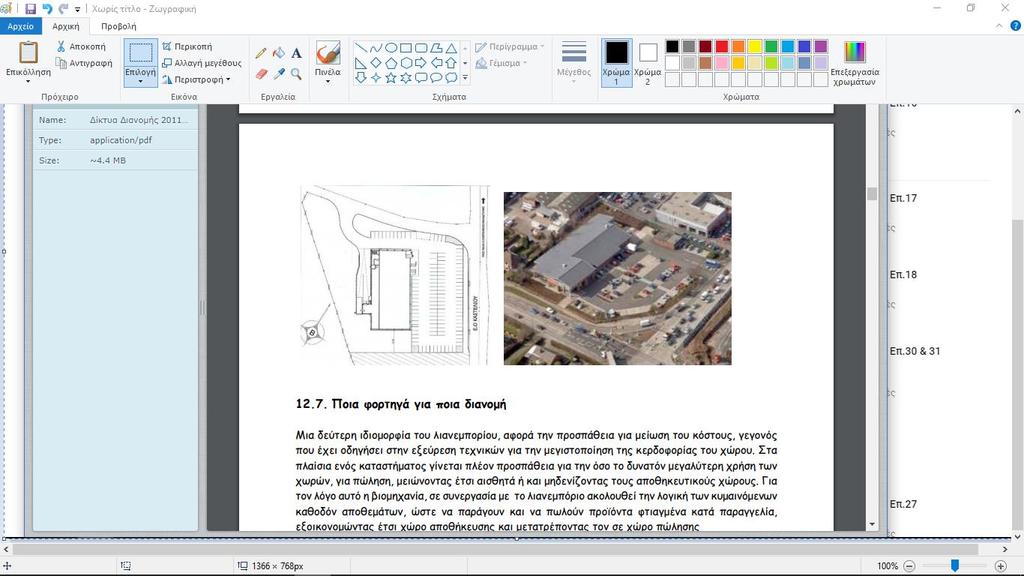Select the Pencil tool
The image size is (1024, 576).
coord(261,53)
